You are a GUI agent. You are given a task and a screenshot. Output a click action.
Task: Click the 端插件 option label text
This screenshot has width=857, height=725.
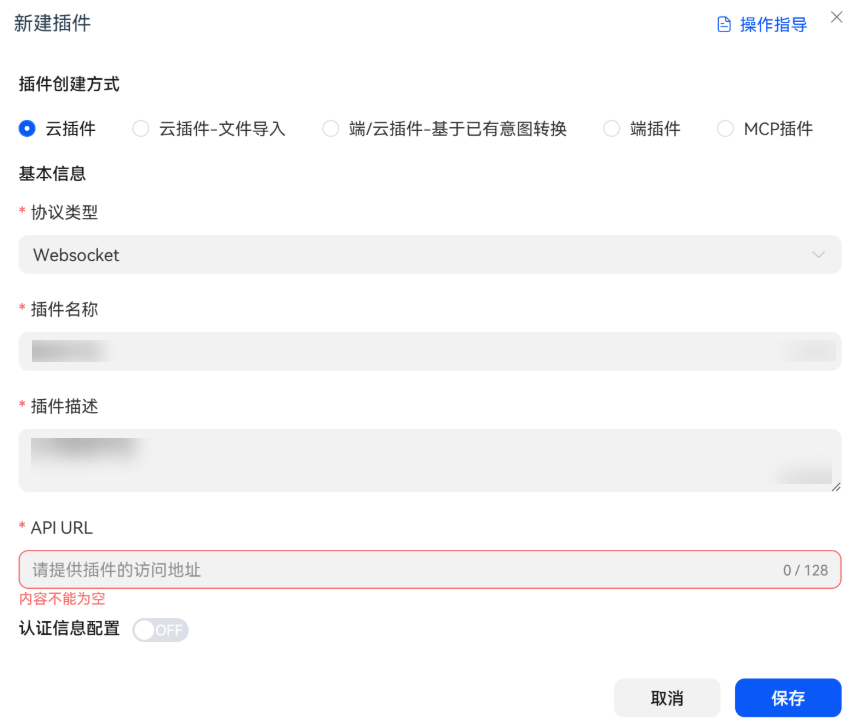coord(655,128)
